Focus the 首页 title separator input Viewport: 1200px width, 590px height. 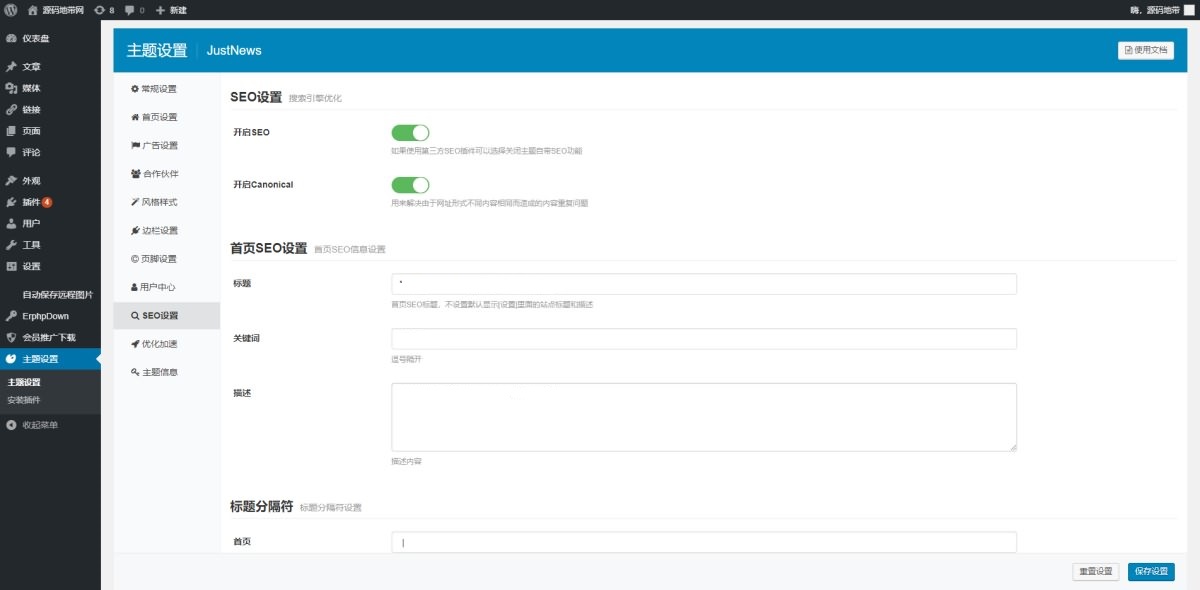[x=704, y=542]
